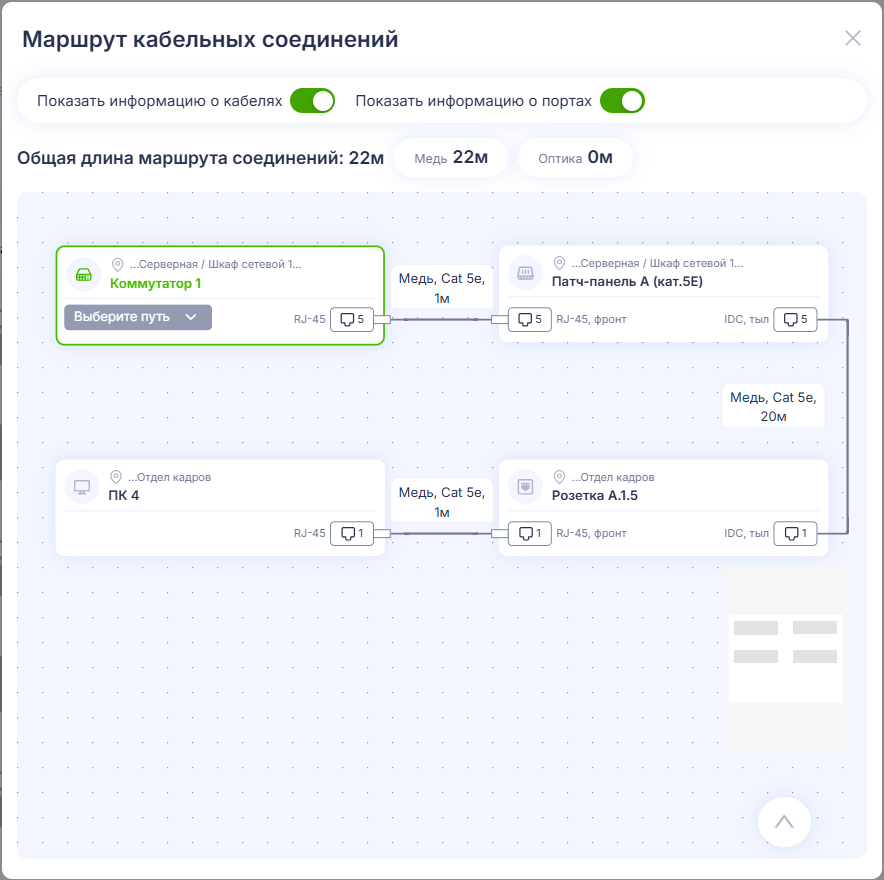Close the cable route dialog
This screenshot has height=880, width=884.
pyautogui.click(x=852, y=38)
